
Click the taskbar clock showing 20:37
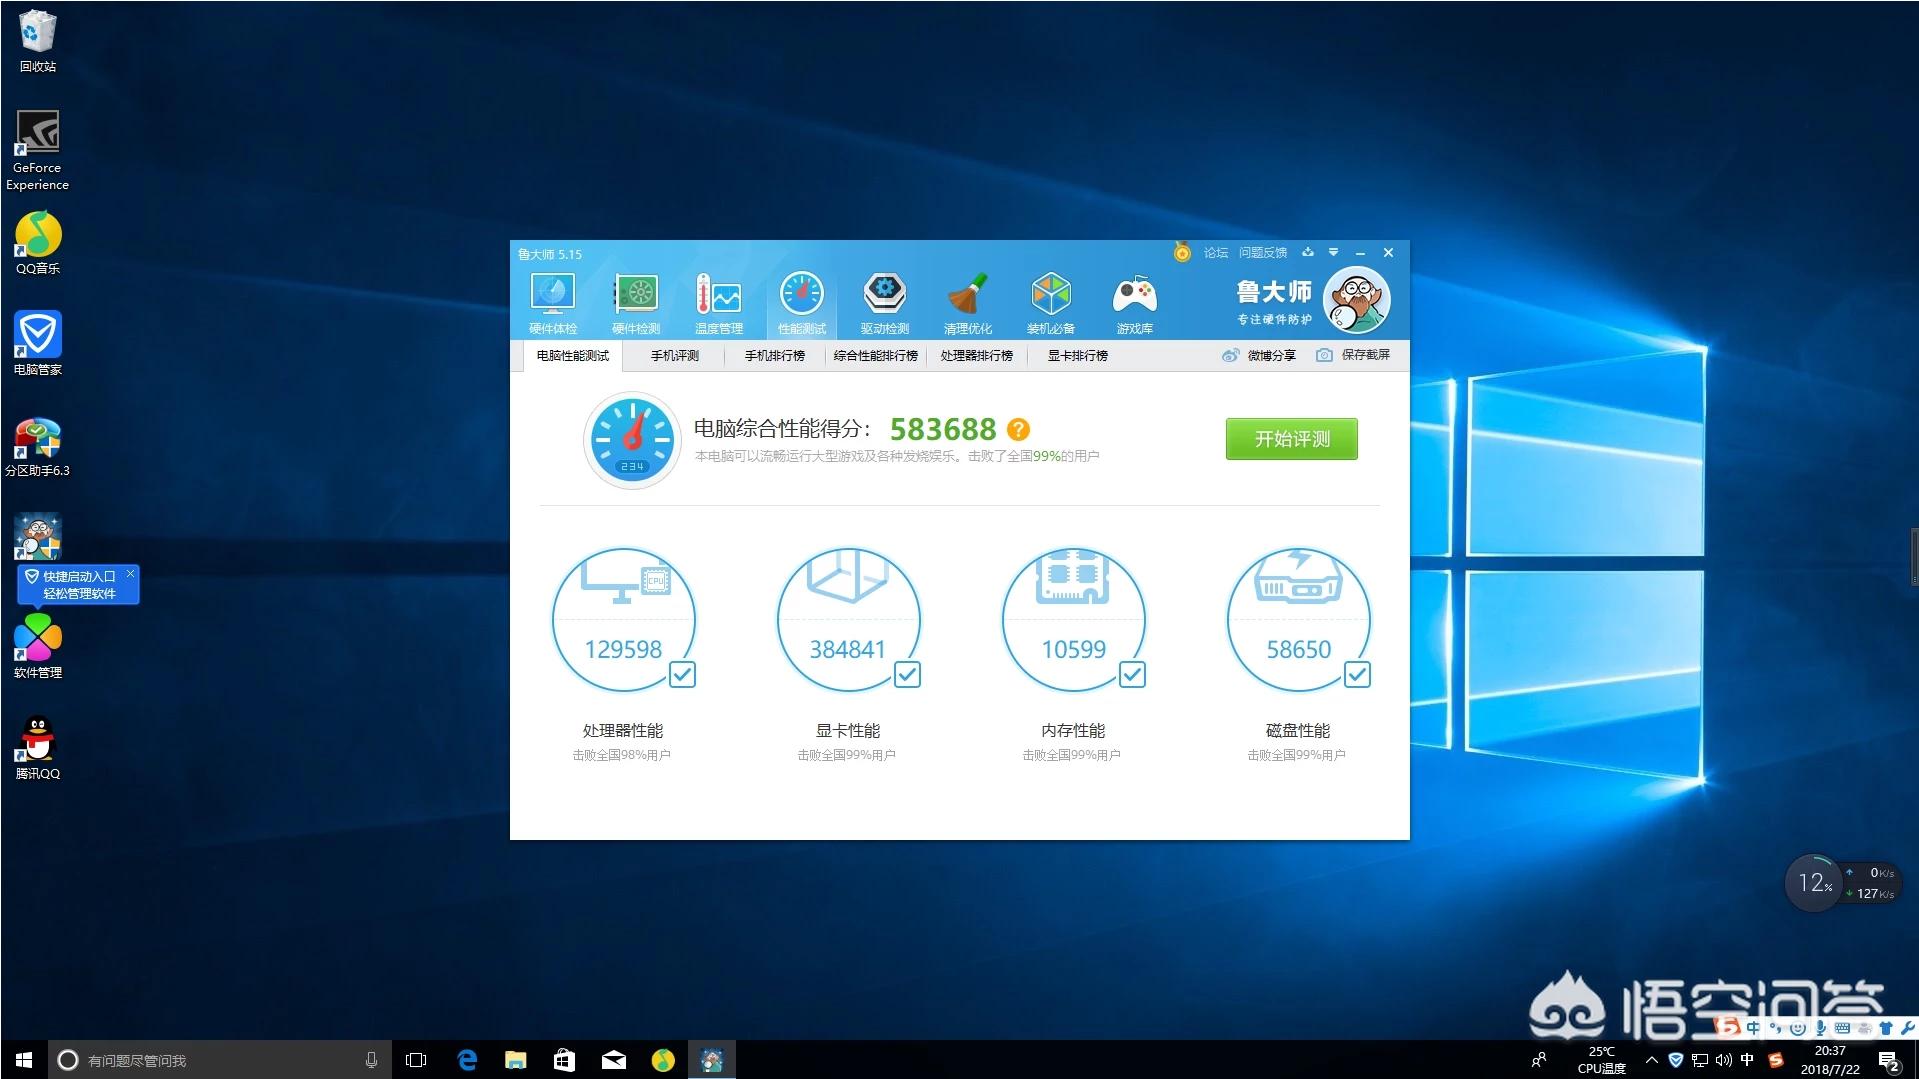click(x=1830, y=1060)
